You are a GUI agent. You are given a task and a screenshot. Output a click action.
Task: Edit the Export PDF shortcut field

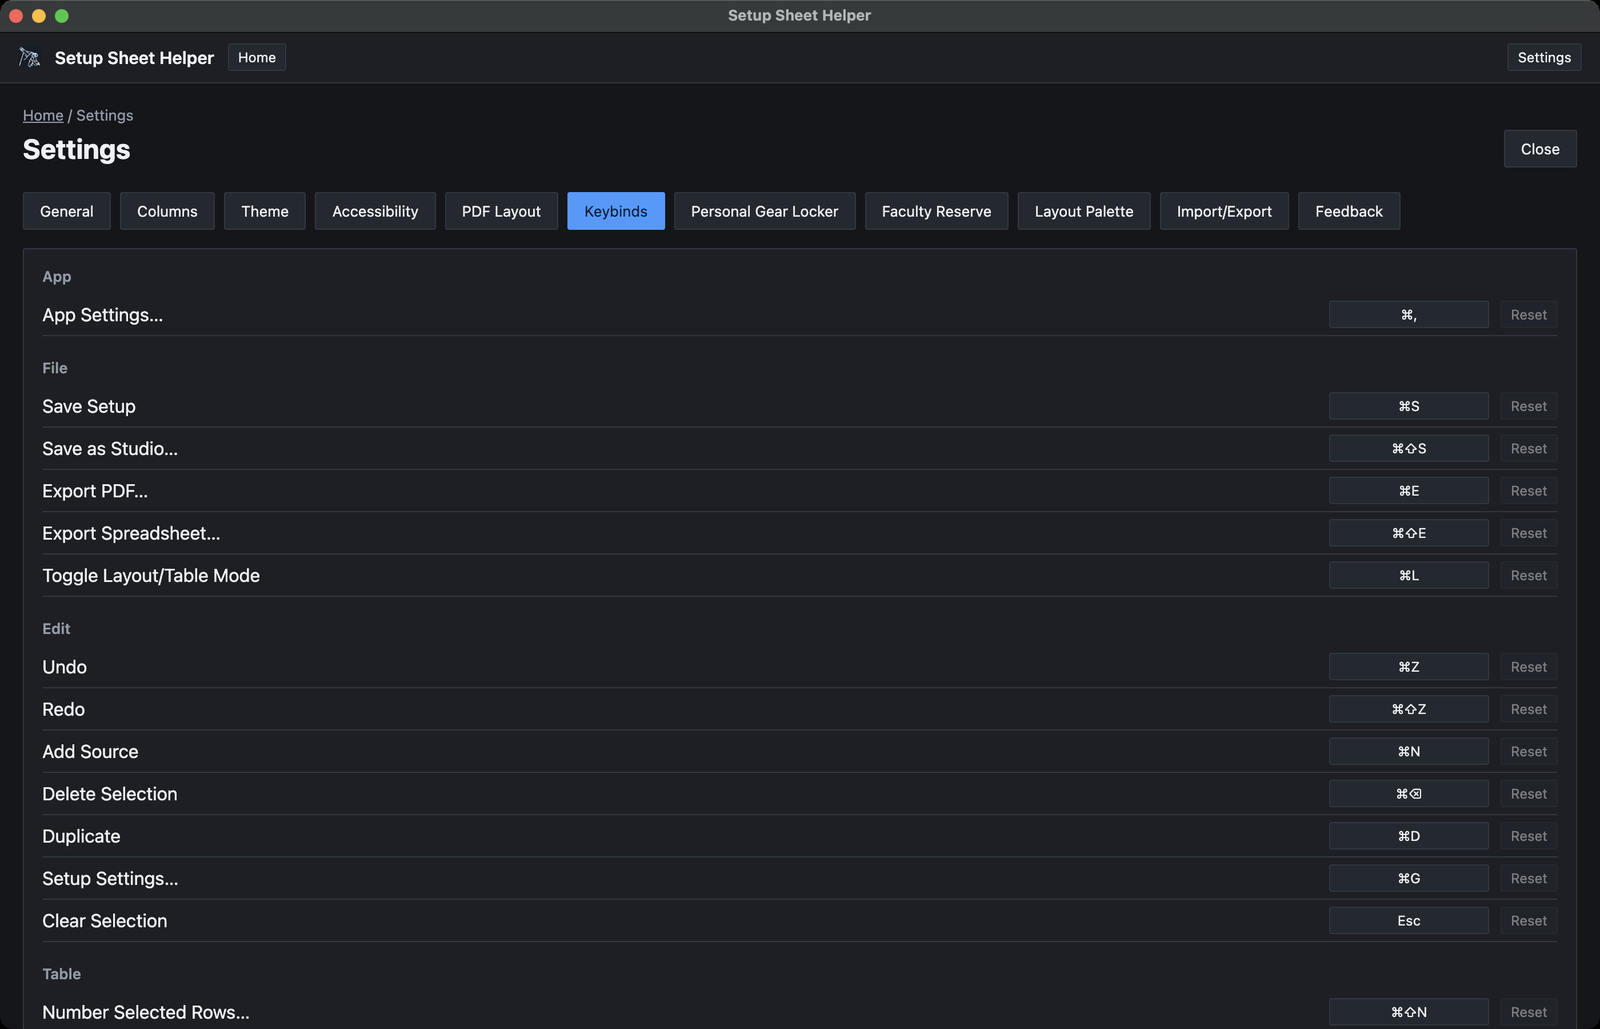(x=1409, y=491)
